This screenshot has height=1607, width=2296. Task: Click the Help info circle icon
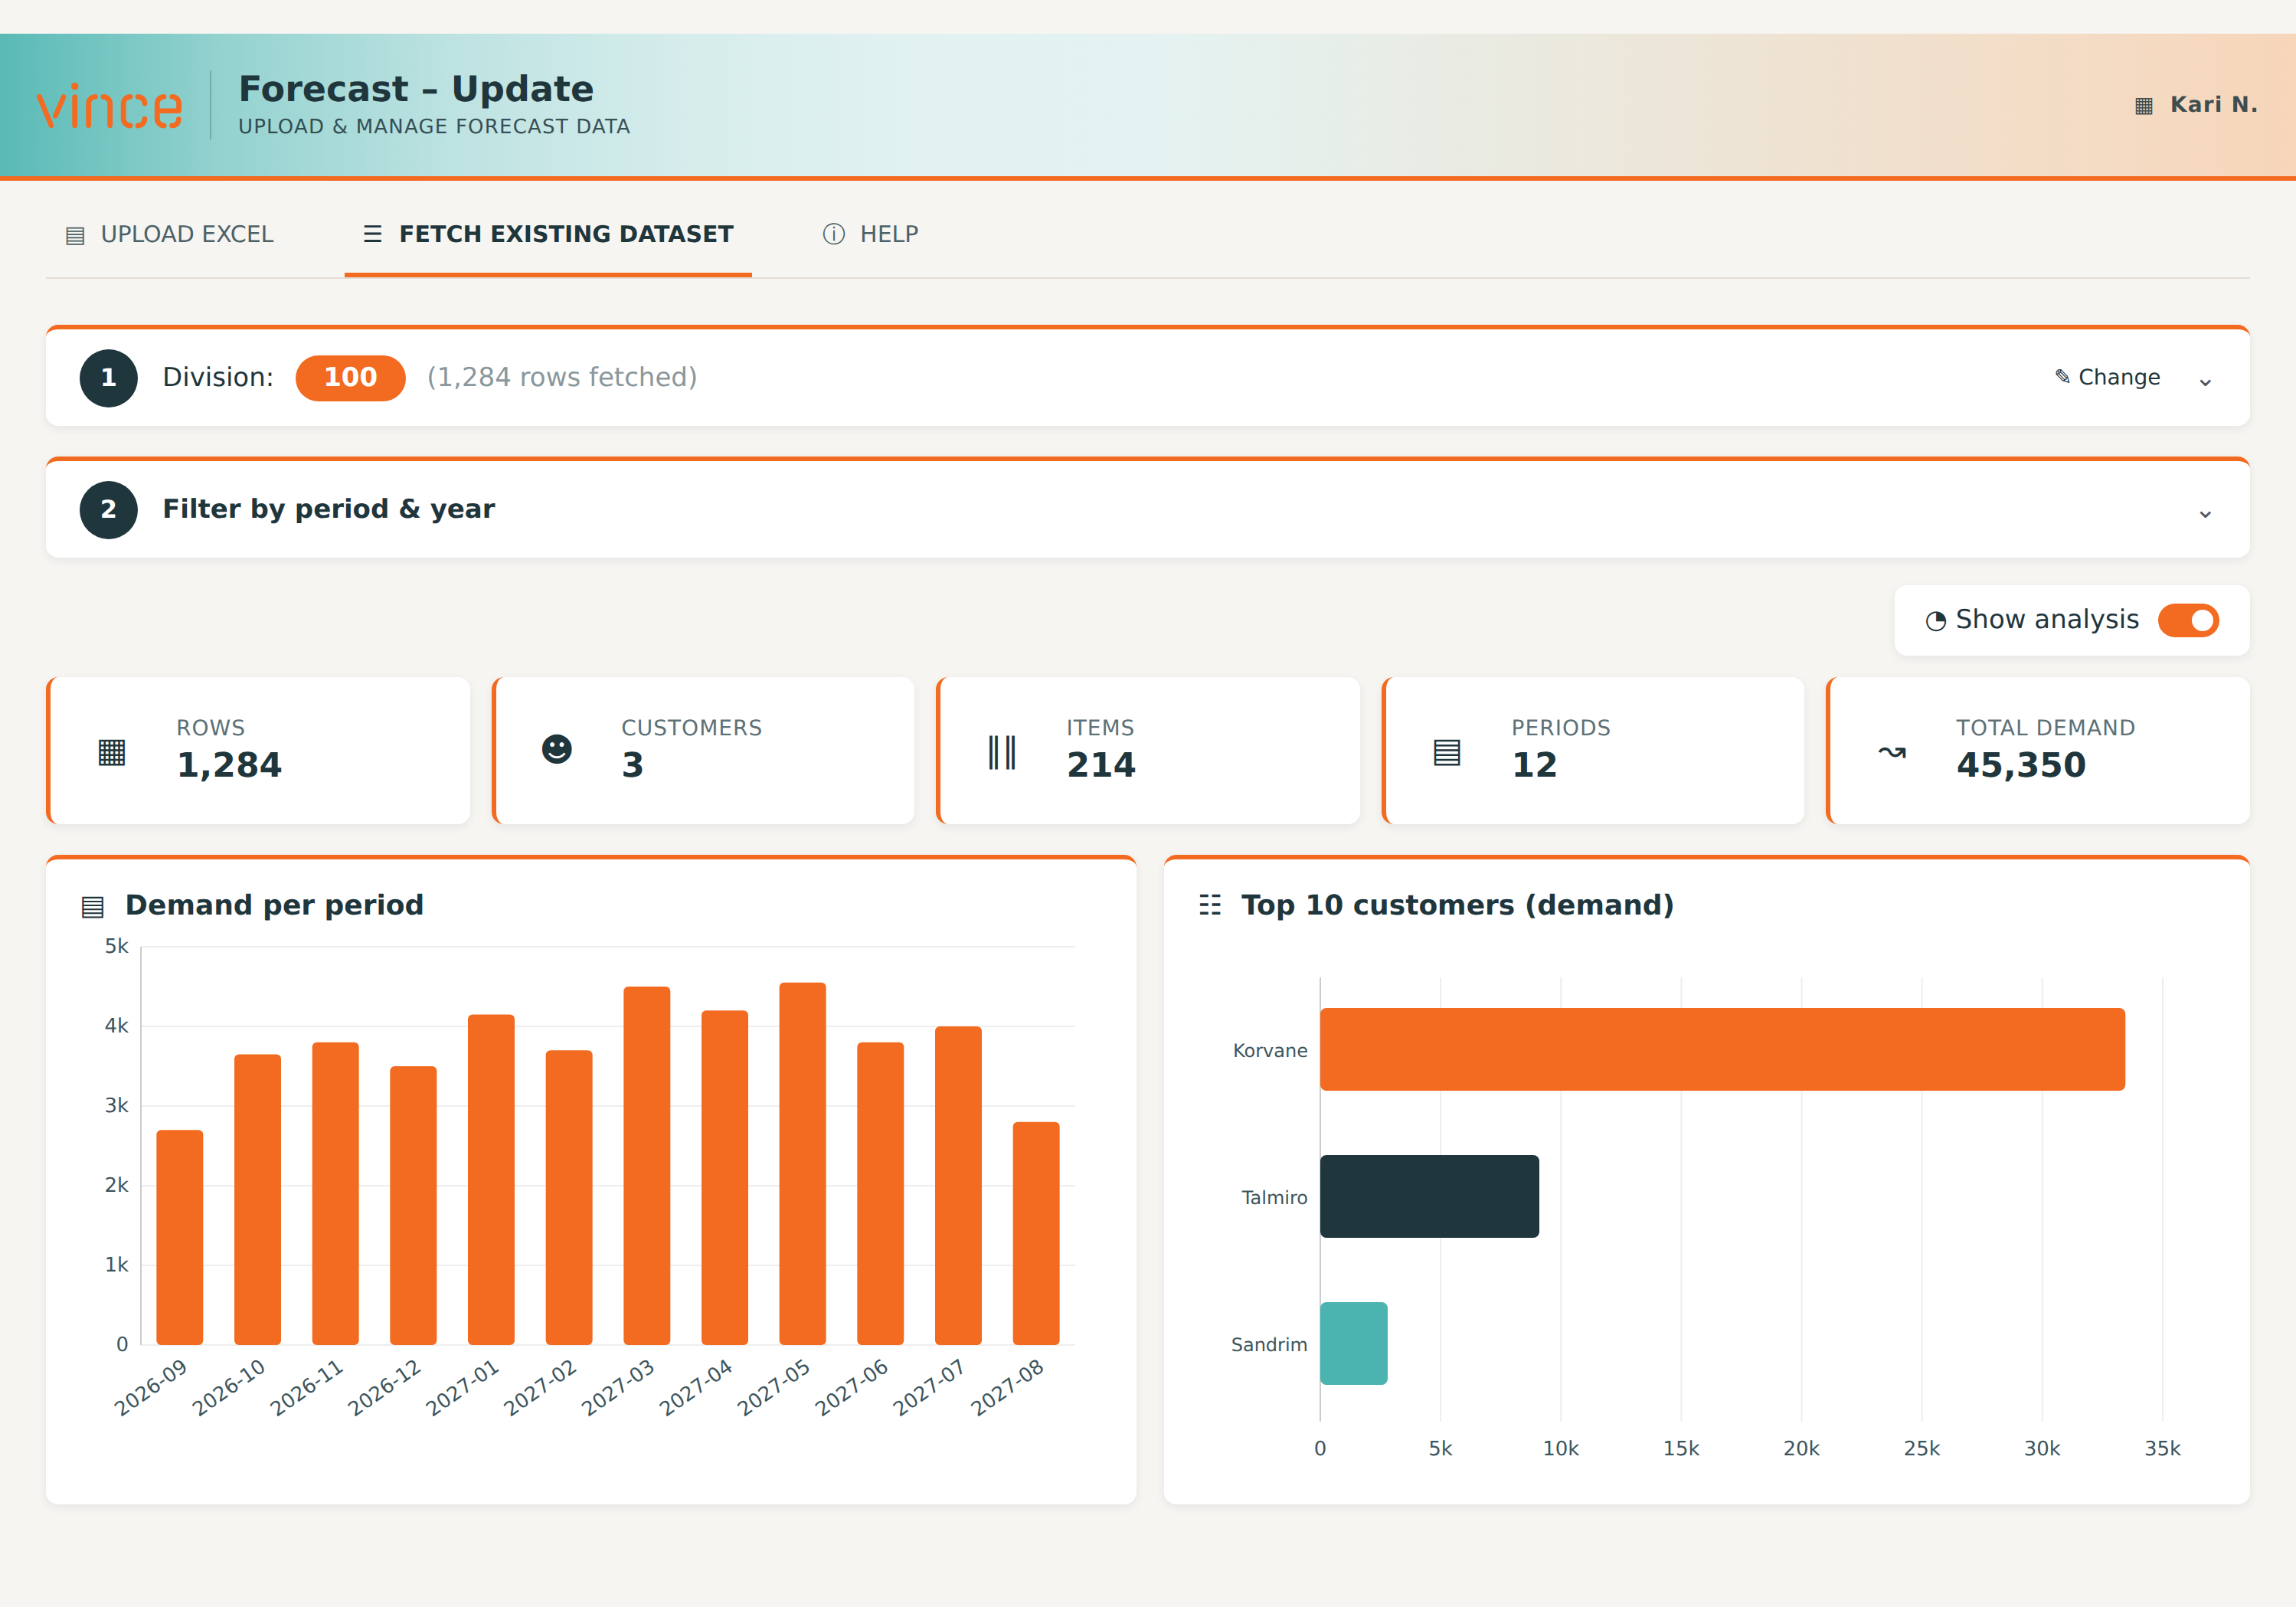click(x=833, y=234)
